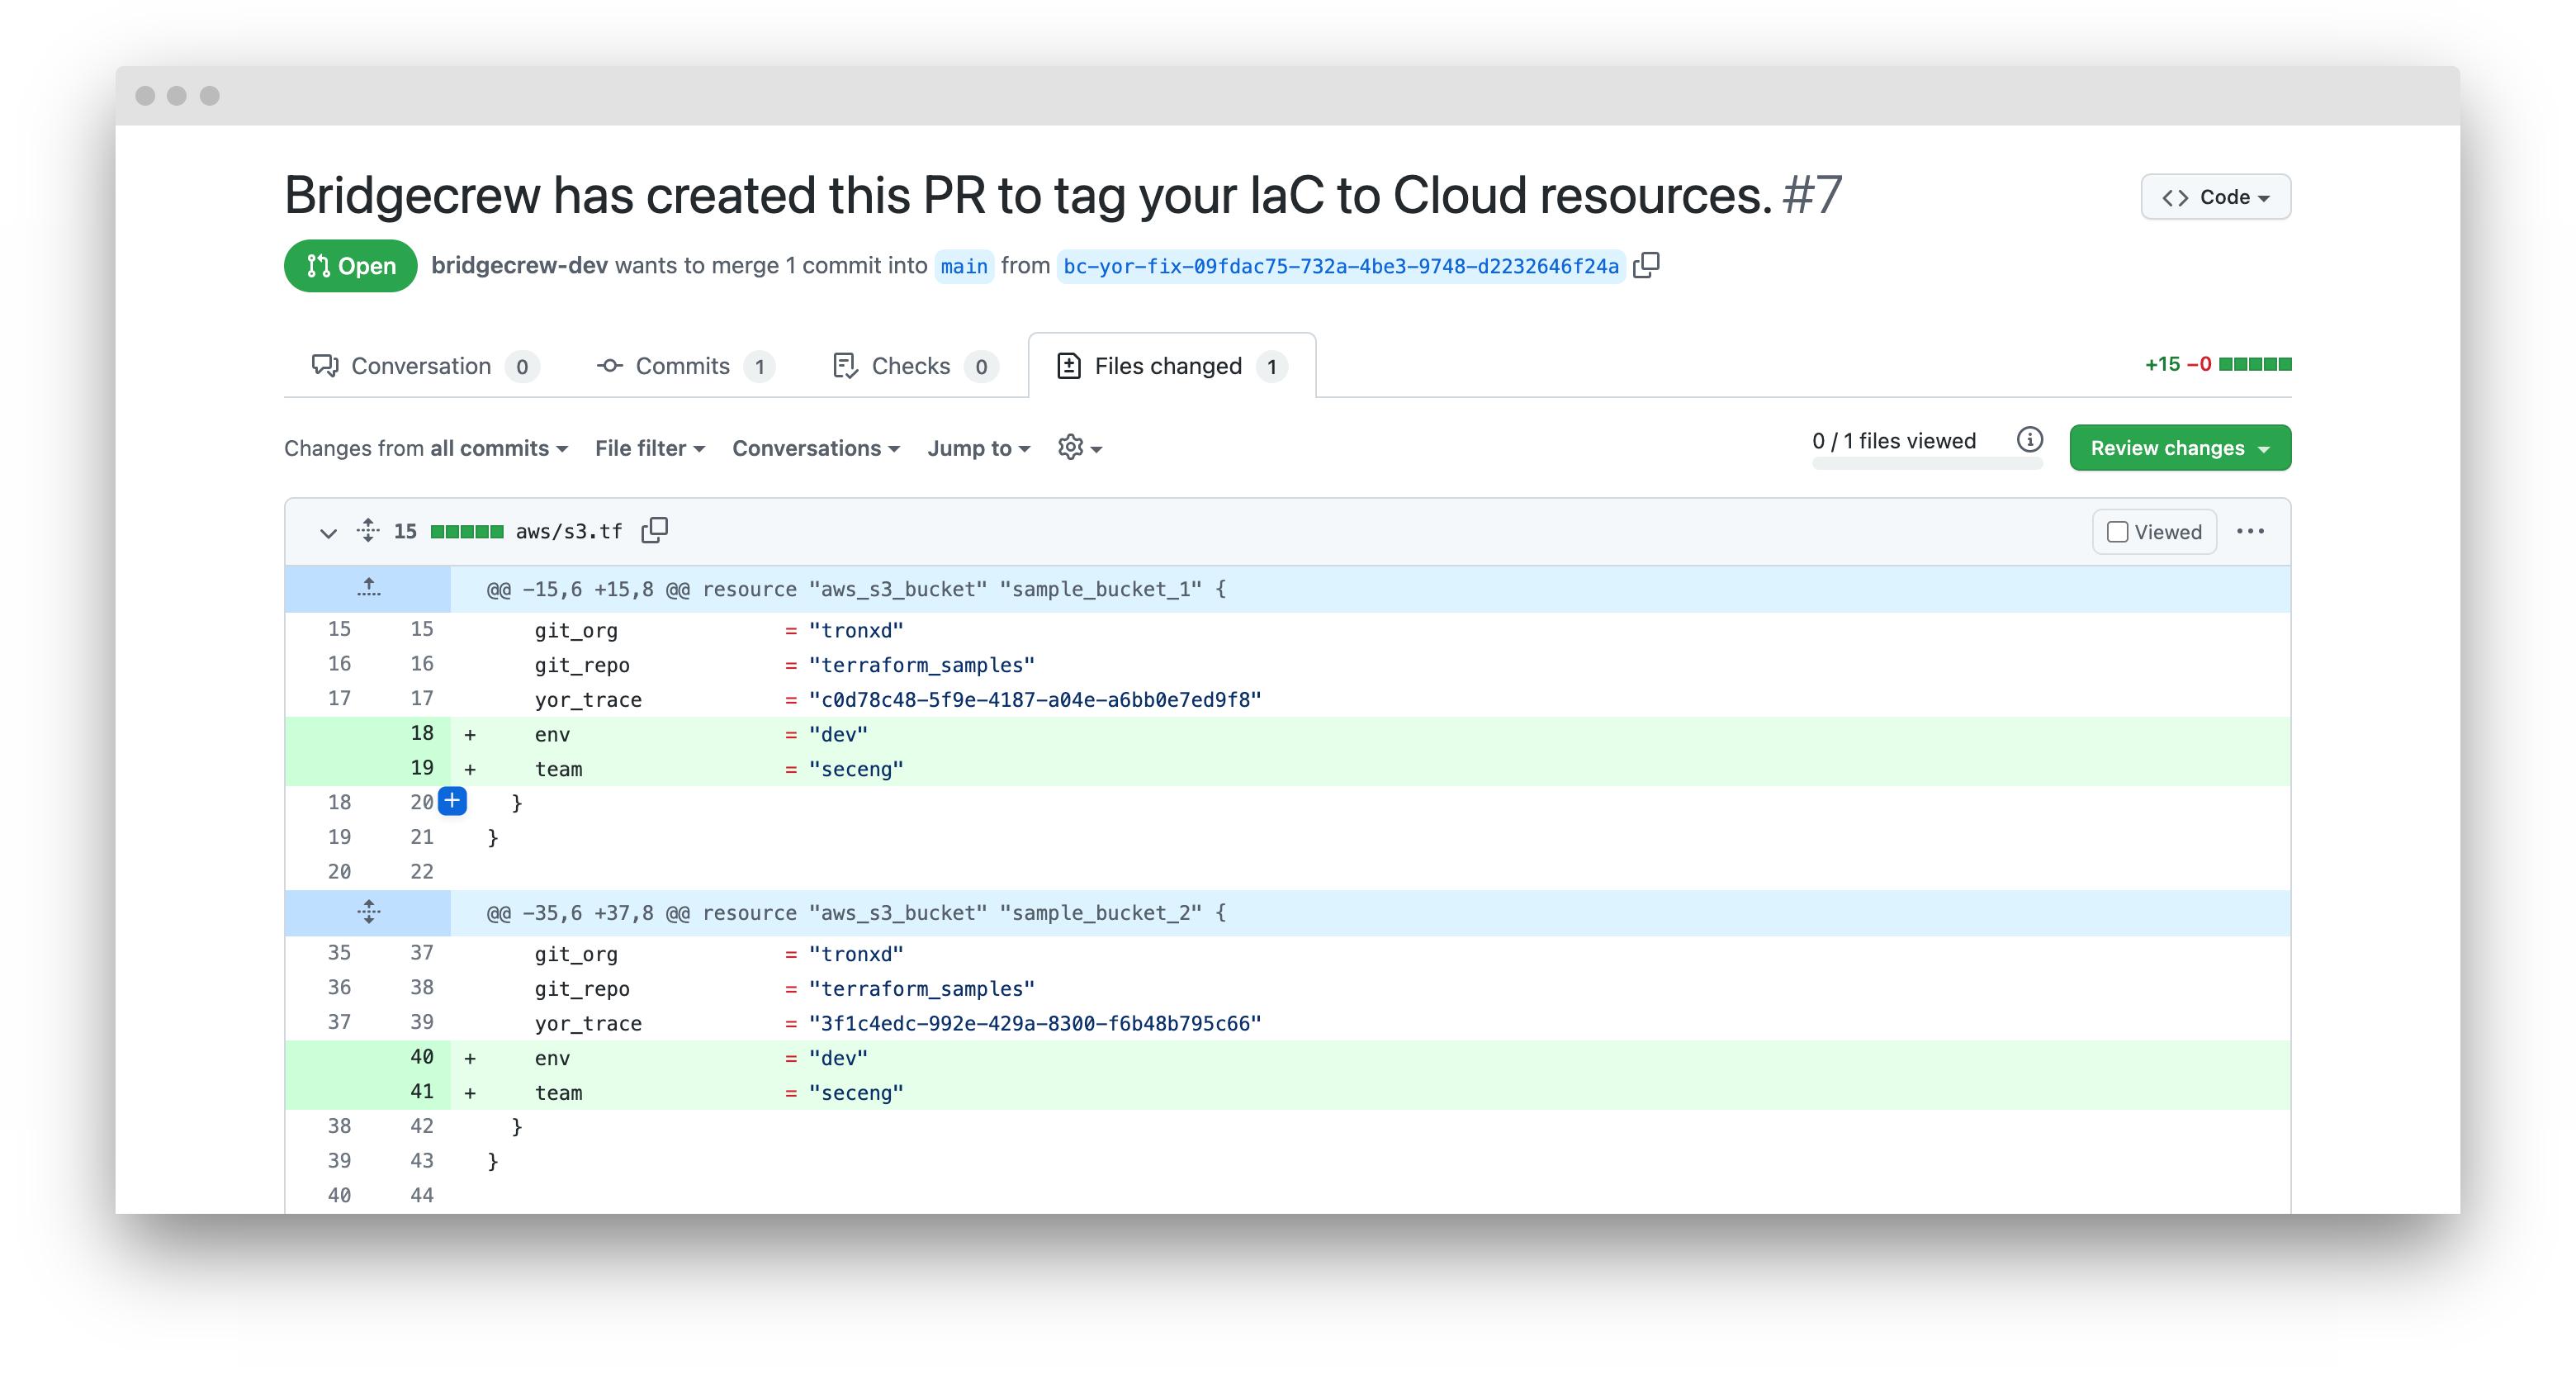Select the Files changed tab
Image resolution: width=2576 pixels, height=1379 pixels.
tap(1172, 366)
